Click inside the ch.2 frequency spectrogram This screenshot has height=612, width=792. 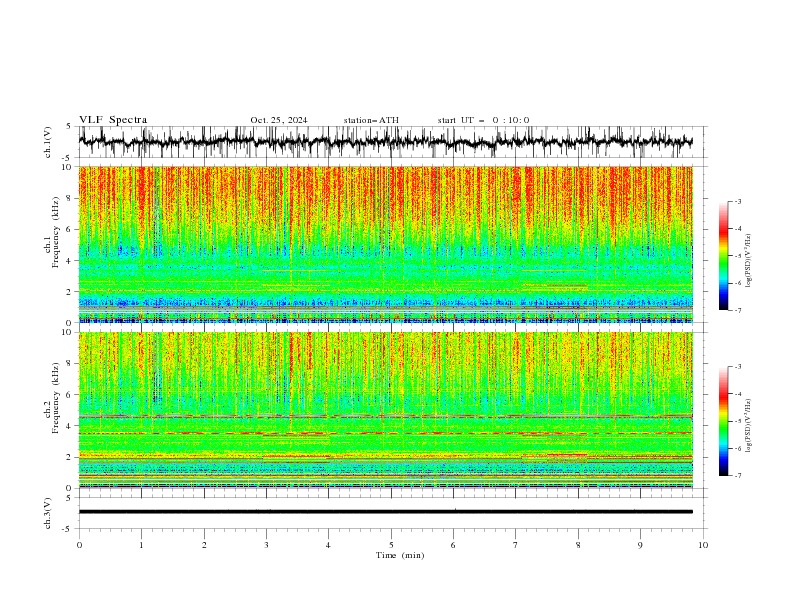click(x=385, y=410)
